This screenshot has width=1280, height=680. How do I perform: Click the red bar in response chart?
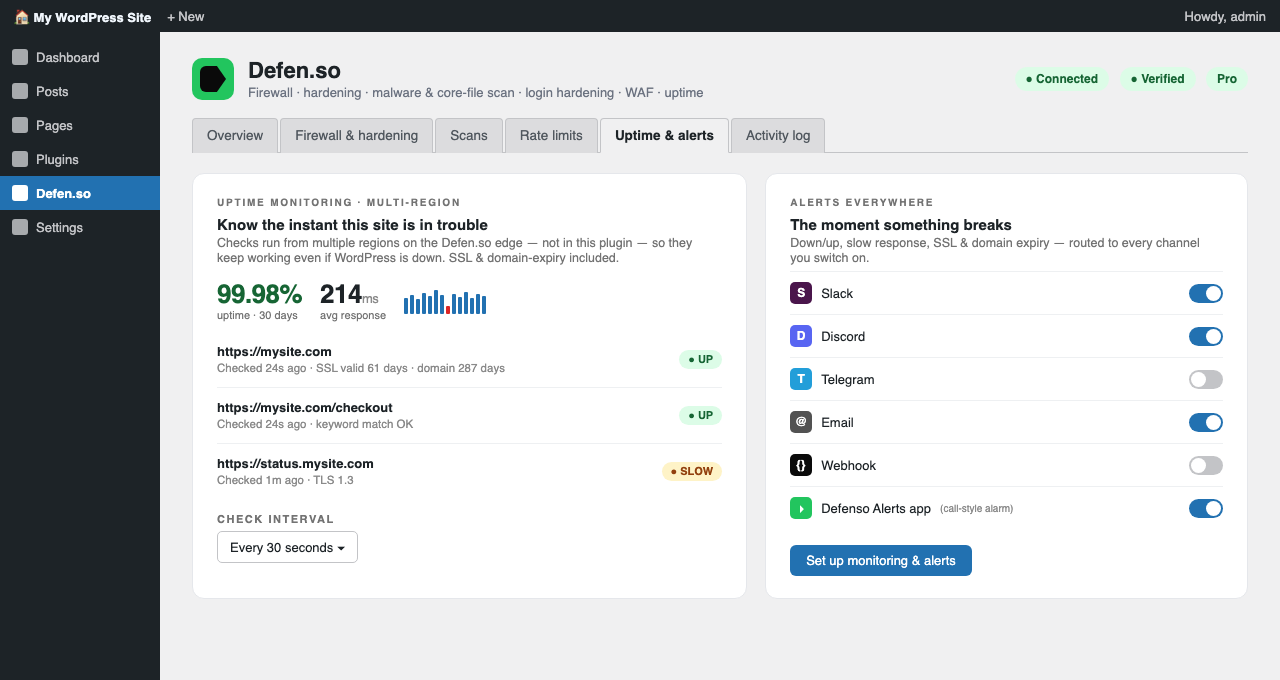click(448, 310)
